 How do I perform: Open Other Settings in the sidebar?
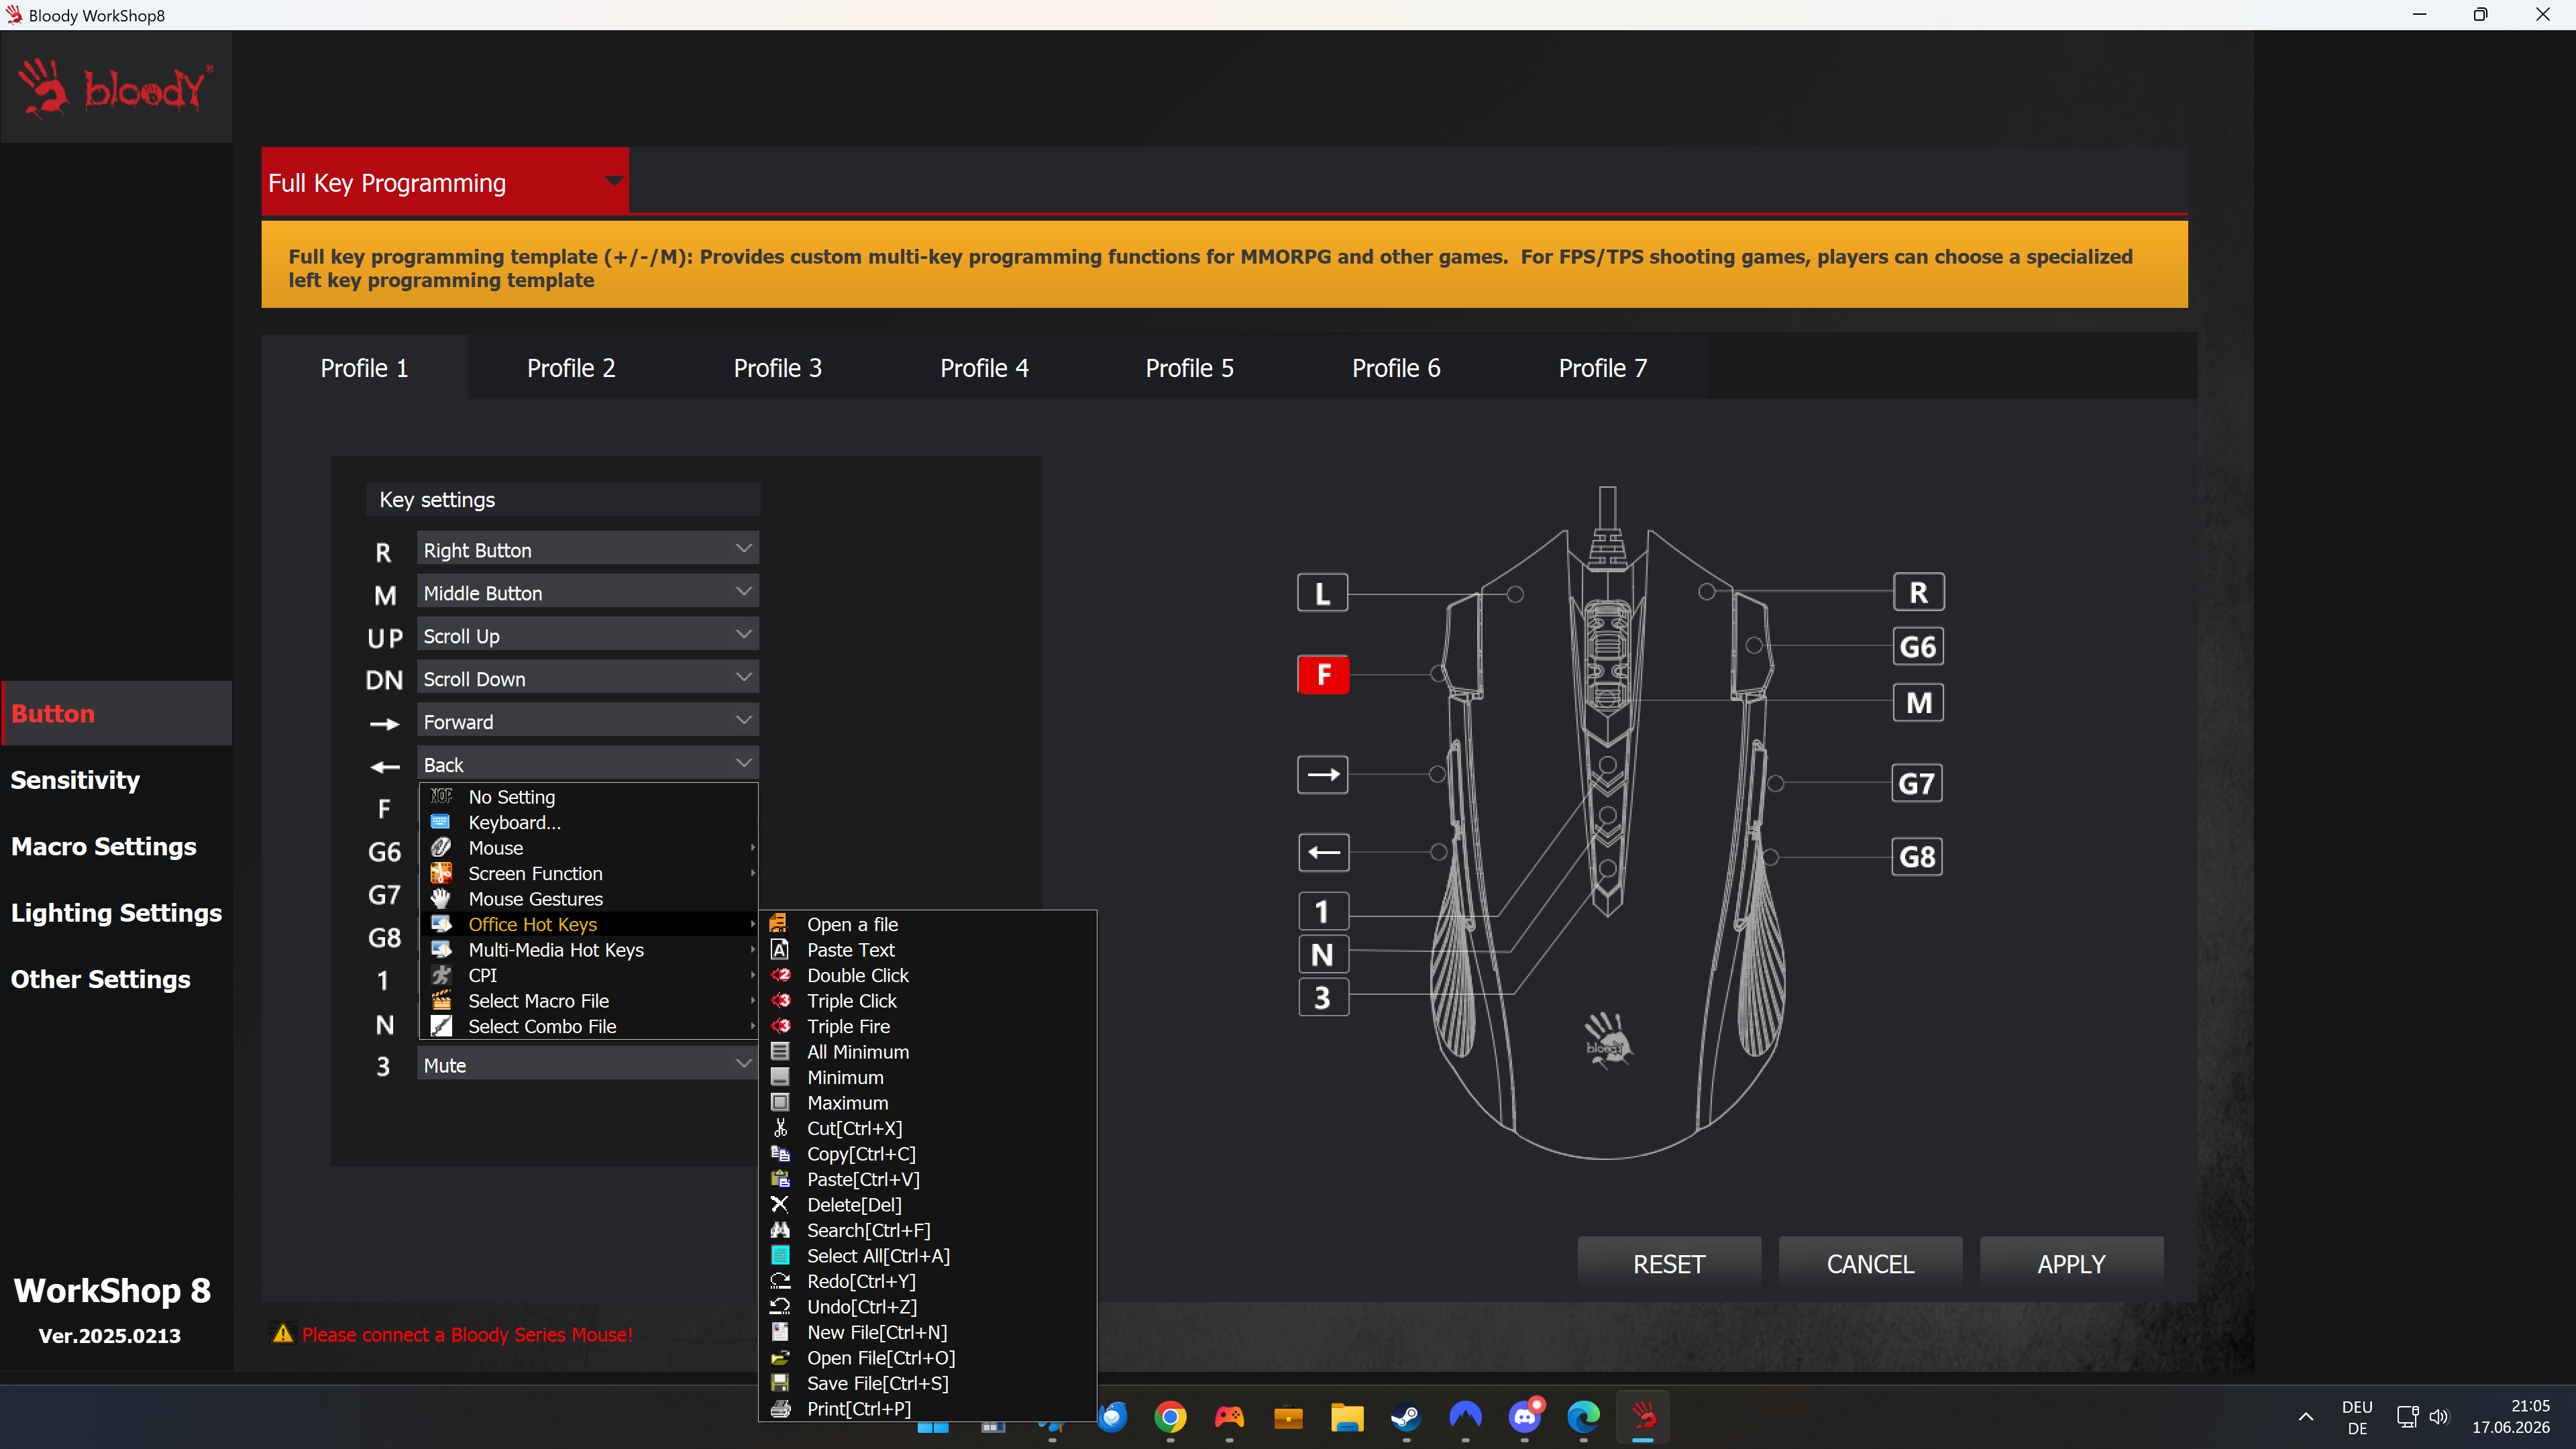click(116, 979)
